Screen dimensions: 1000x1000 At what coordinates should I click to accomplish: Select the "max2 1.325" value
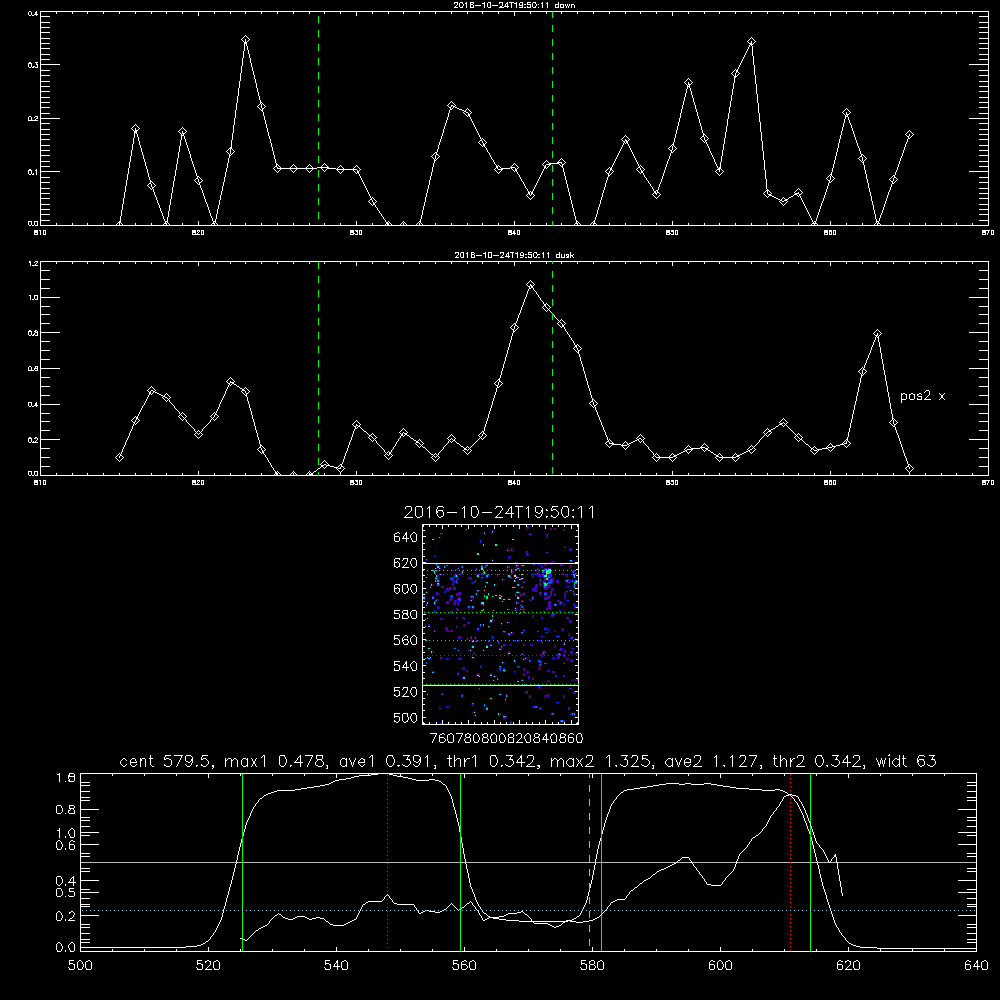[x=599, y=761]
